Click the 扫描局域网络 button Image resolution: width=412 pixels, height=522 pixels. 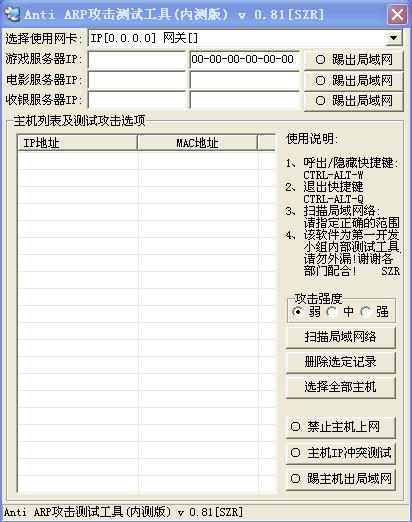[x=340, y=337]
